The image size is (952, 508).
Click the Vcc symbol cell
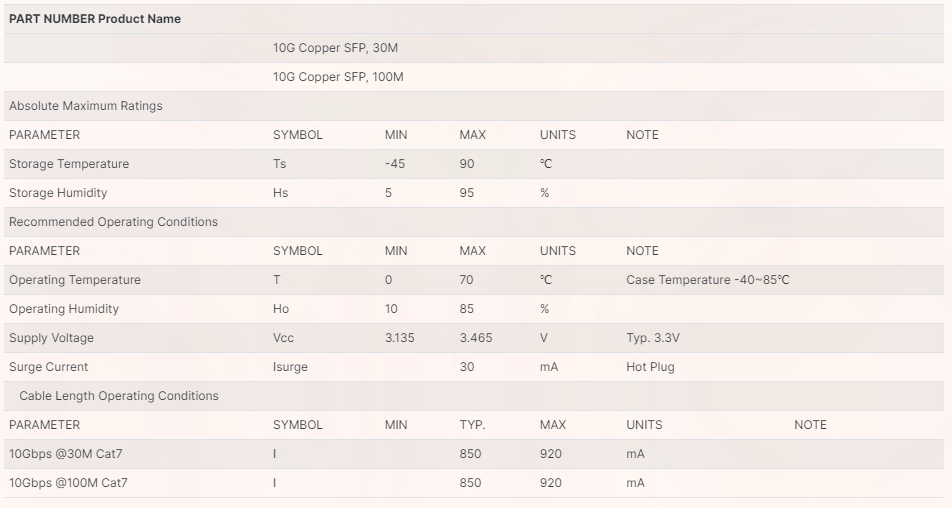[283, 338]
